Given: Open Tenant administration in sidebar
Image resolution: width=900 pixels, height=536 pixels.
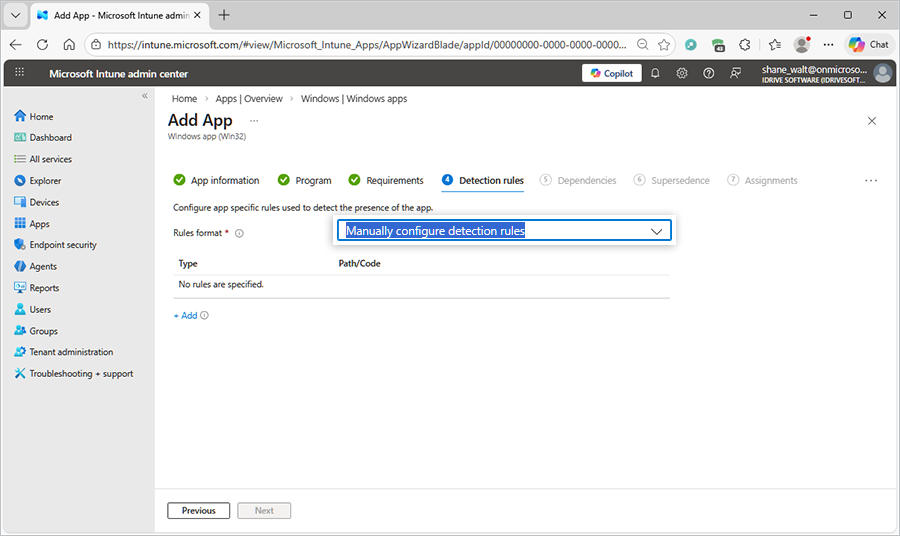Looking at the screenshot, I should 70,352.
